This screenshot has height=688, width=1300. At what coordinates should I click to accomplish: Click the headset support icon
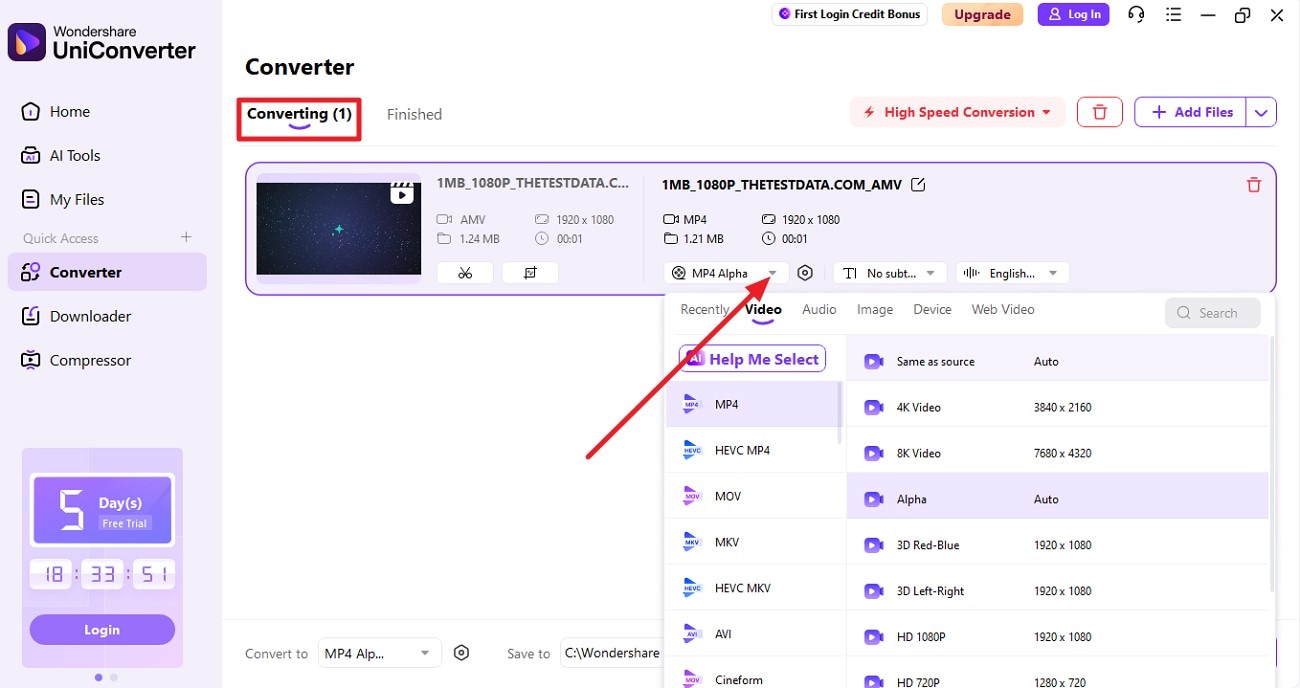[1136, 15]
